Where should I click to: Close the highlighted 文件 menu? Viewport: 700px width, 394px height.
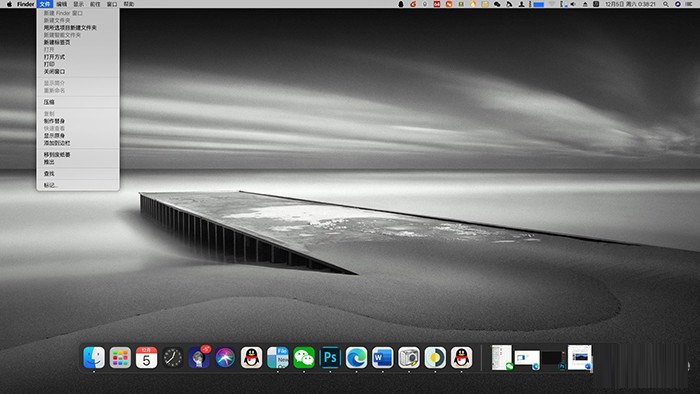[x=45, y=4]
